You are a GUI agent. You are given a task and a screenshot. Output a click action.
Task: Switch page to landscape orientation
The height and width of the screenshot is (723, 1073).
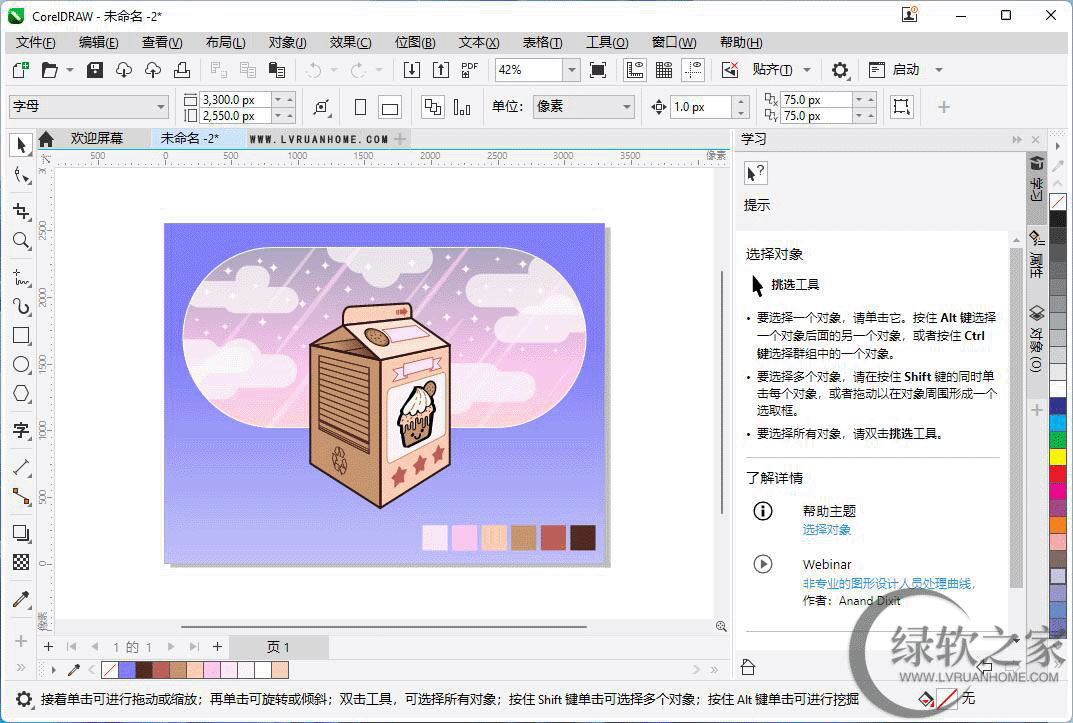[390, 108]
